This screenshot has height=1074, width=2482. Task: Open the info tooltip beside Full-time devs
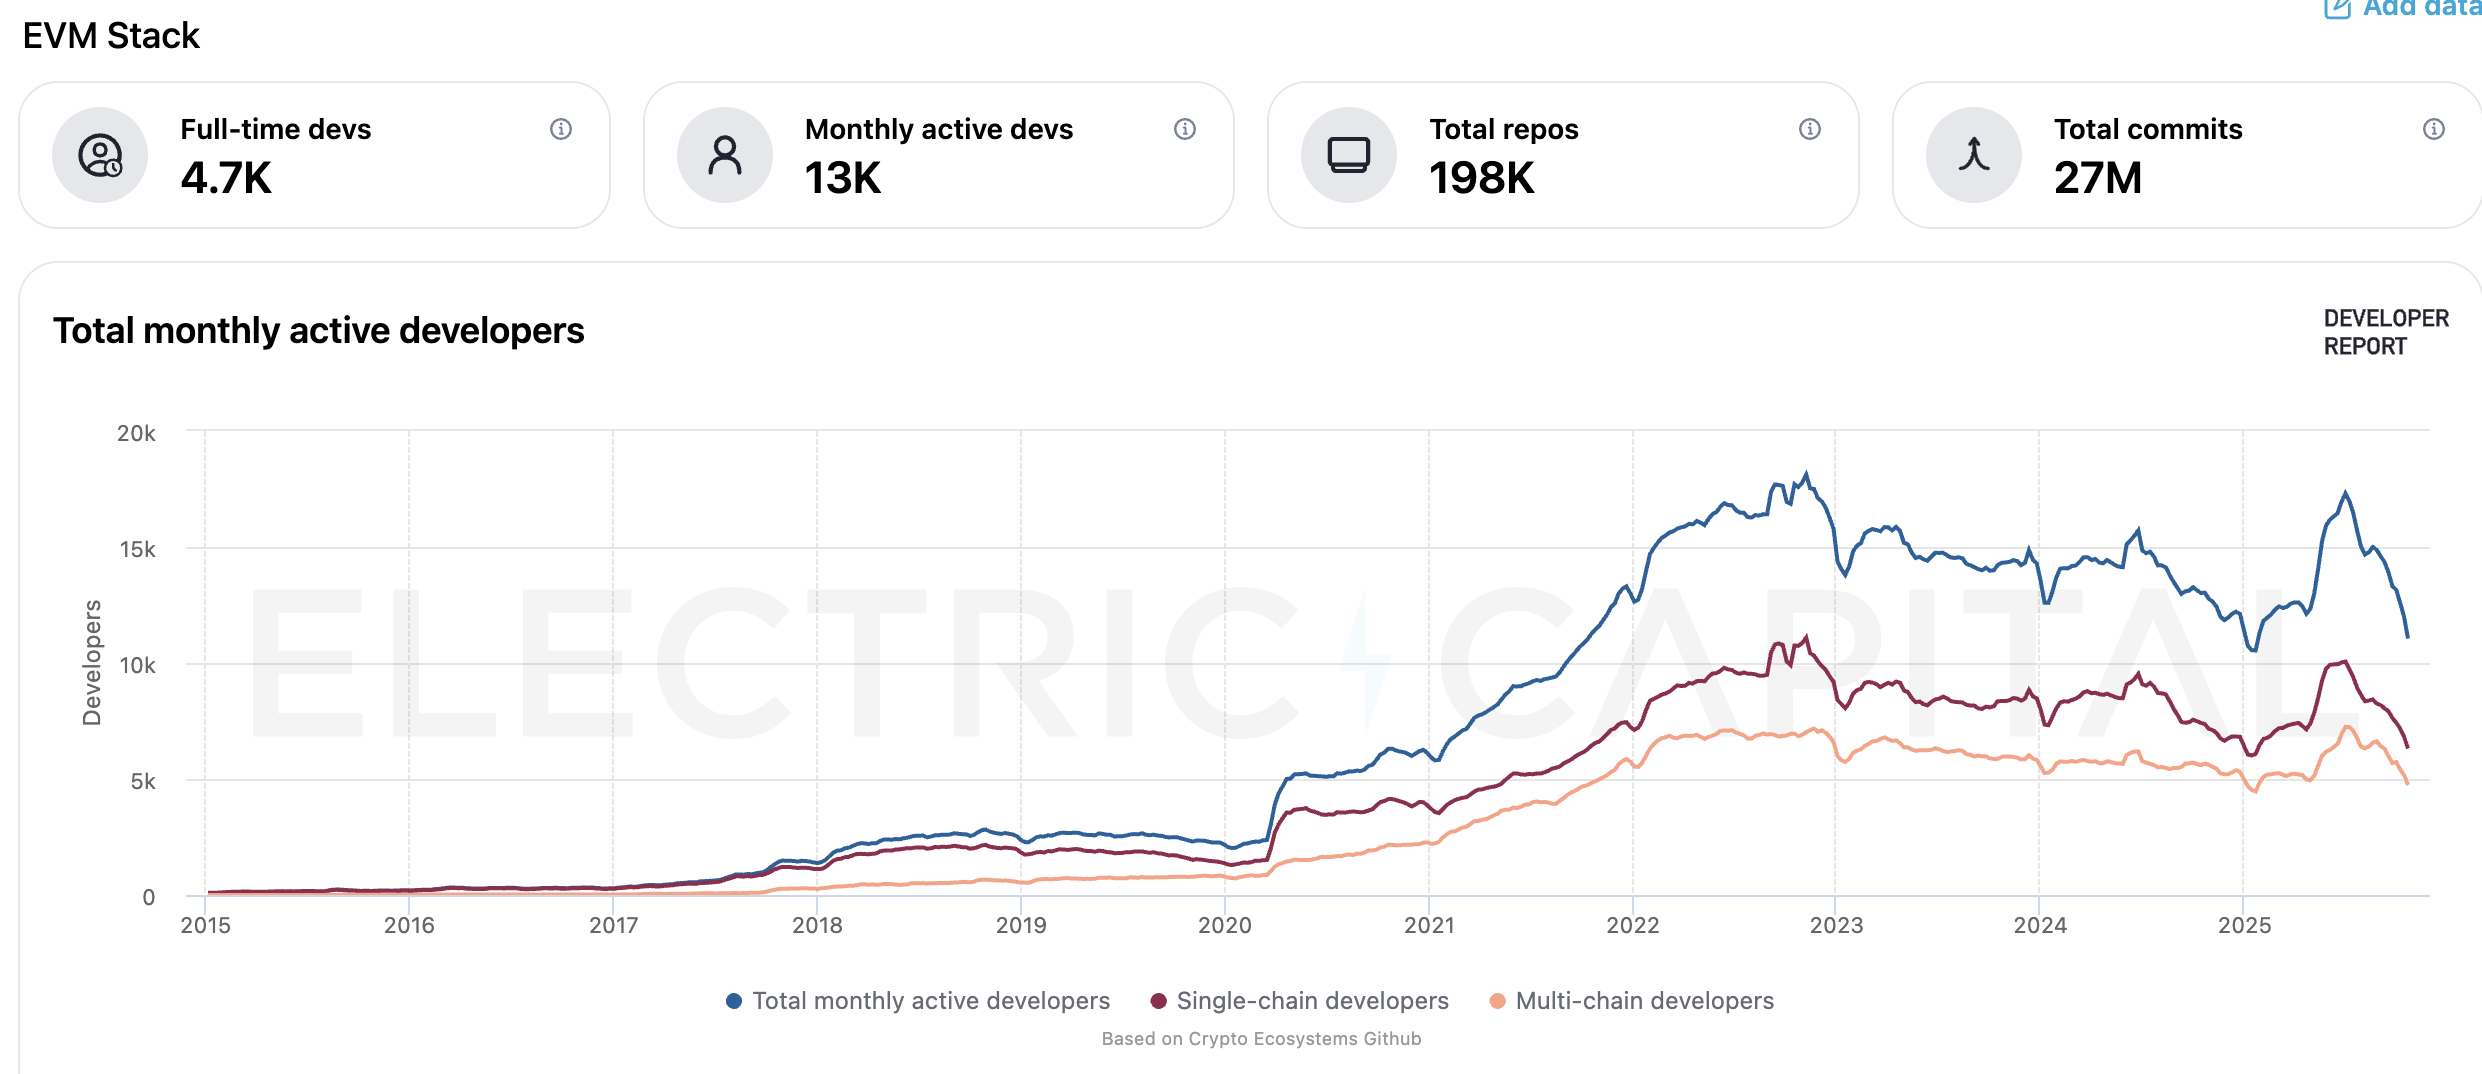coord(560,128)
